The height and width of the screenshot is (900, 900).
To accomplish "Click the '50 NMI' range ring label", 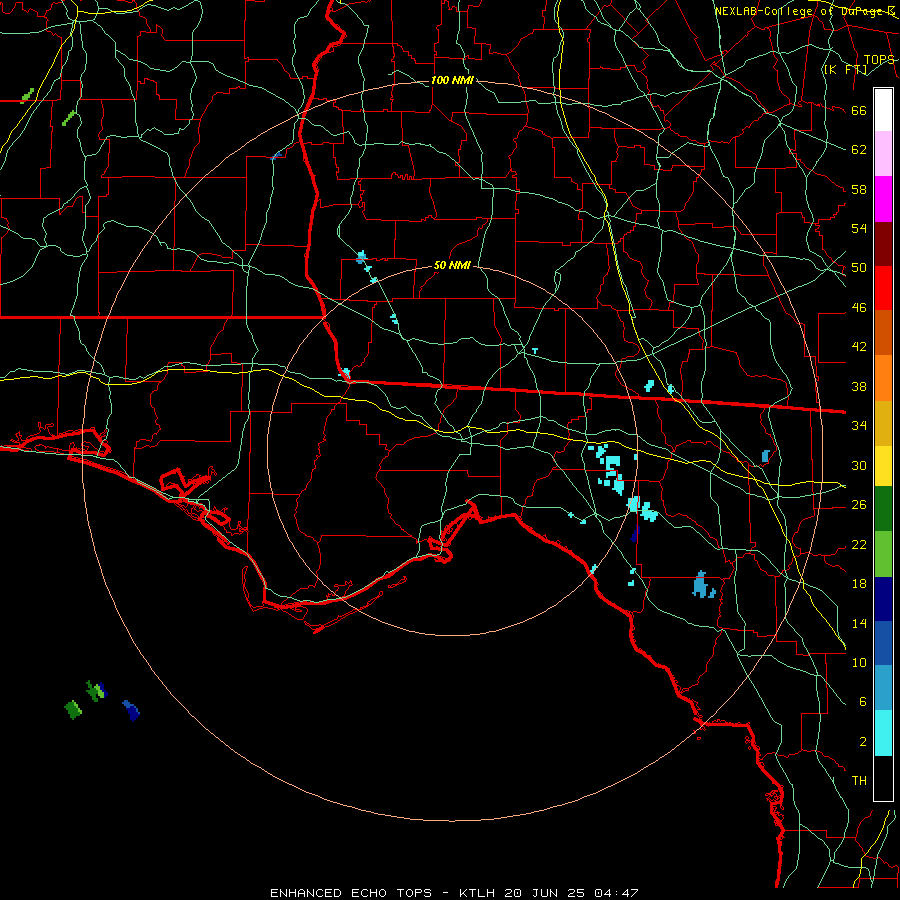I will [x=452, y=265].
